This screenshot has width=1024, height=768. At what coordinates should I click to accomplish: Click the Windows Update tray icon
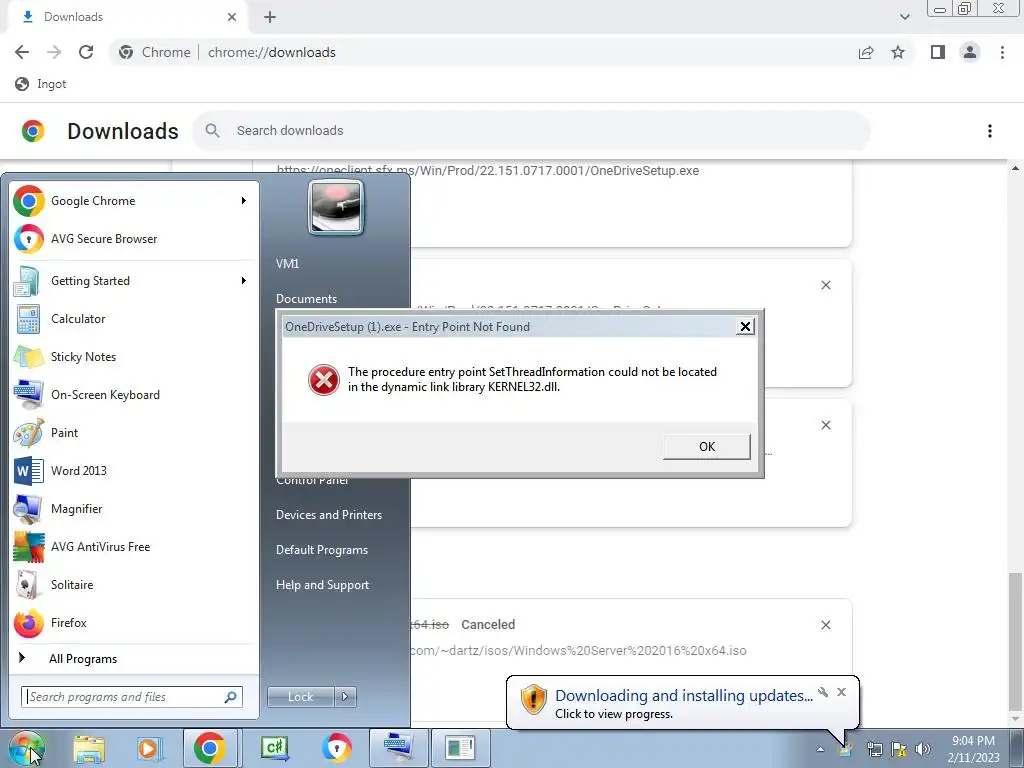[x=846, y=749]
